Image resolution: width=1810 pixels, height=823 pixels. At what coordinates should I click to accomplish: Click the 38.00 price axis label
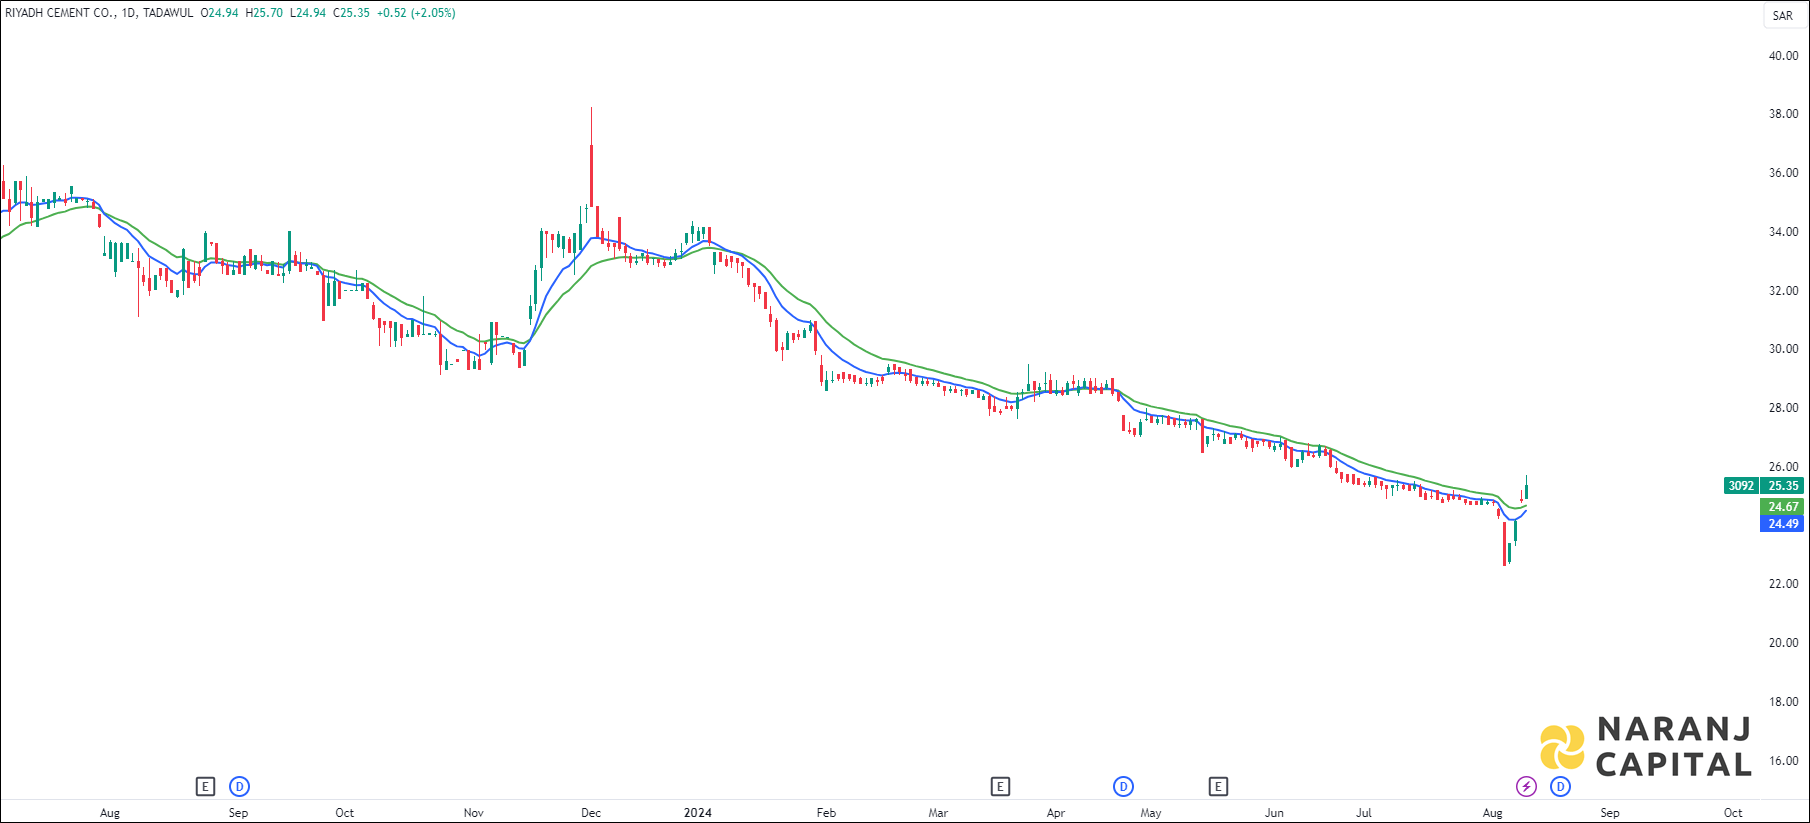click(1783, 114)
